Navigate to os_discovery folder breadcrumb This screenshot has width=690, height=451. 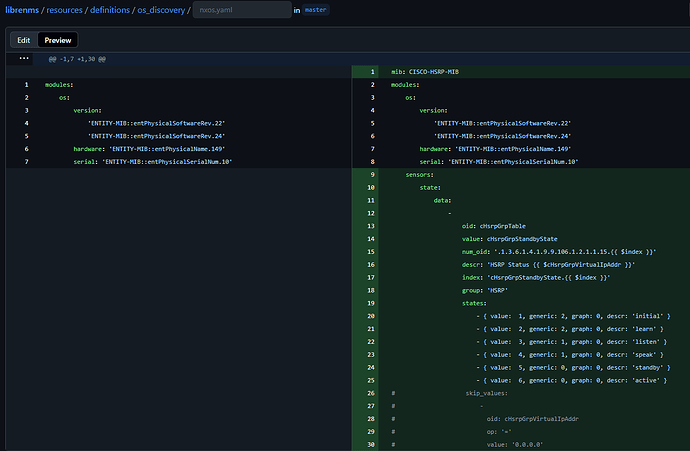point(160,10)
